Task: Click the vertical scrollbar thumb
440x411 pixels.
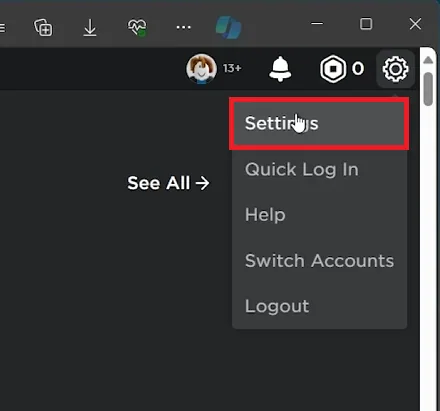Action: 428,89
